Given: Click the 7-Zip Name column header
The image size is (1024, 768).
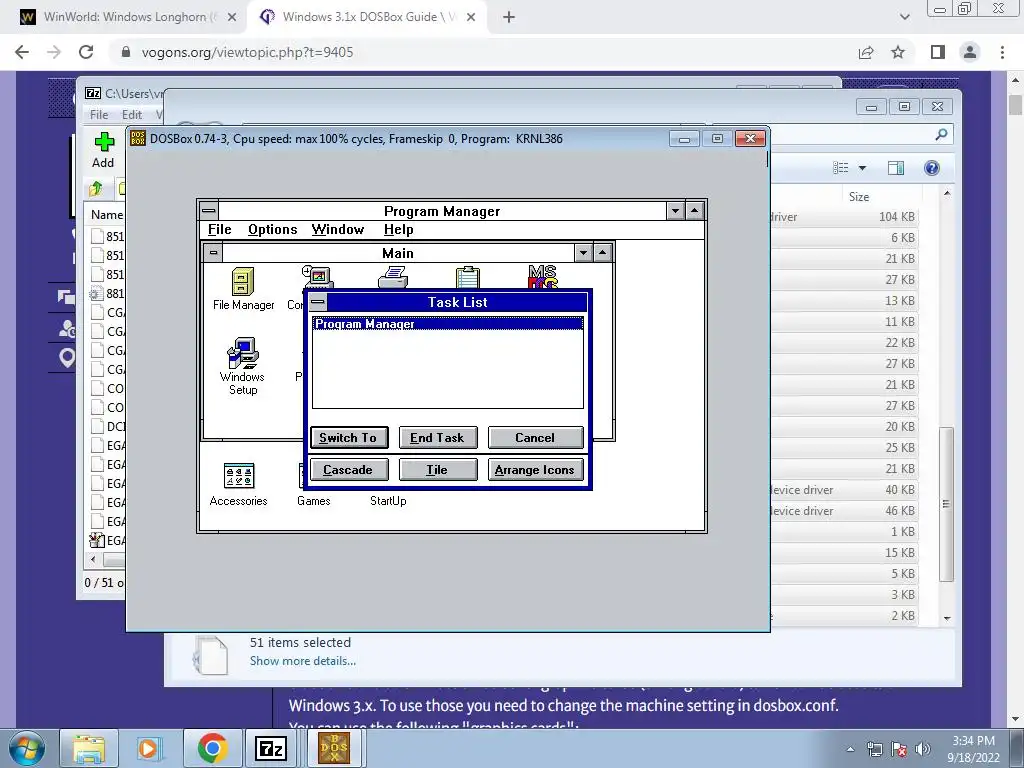Looking at the screenshot, I should pos(106,215).
